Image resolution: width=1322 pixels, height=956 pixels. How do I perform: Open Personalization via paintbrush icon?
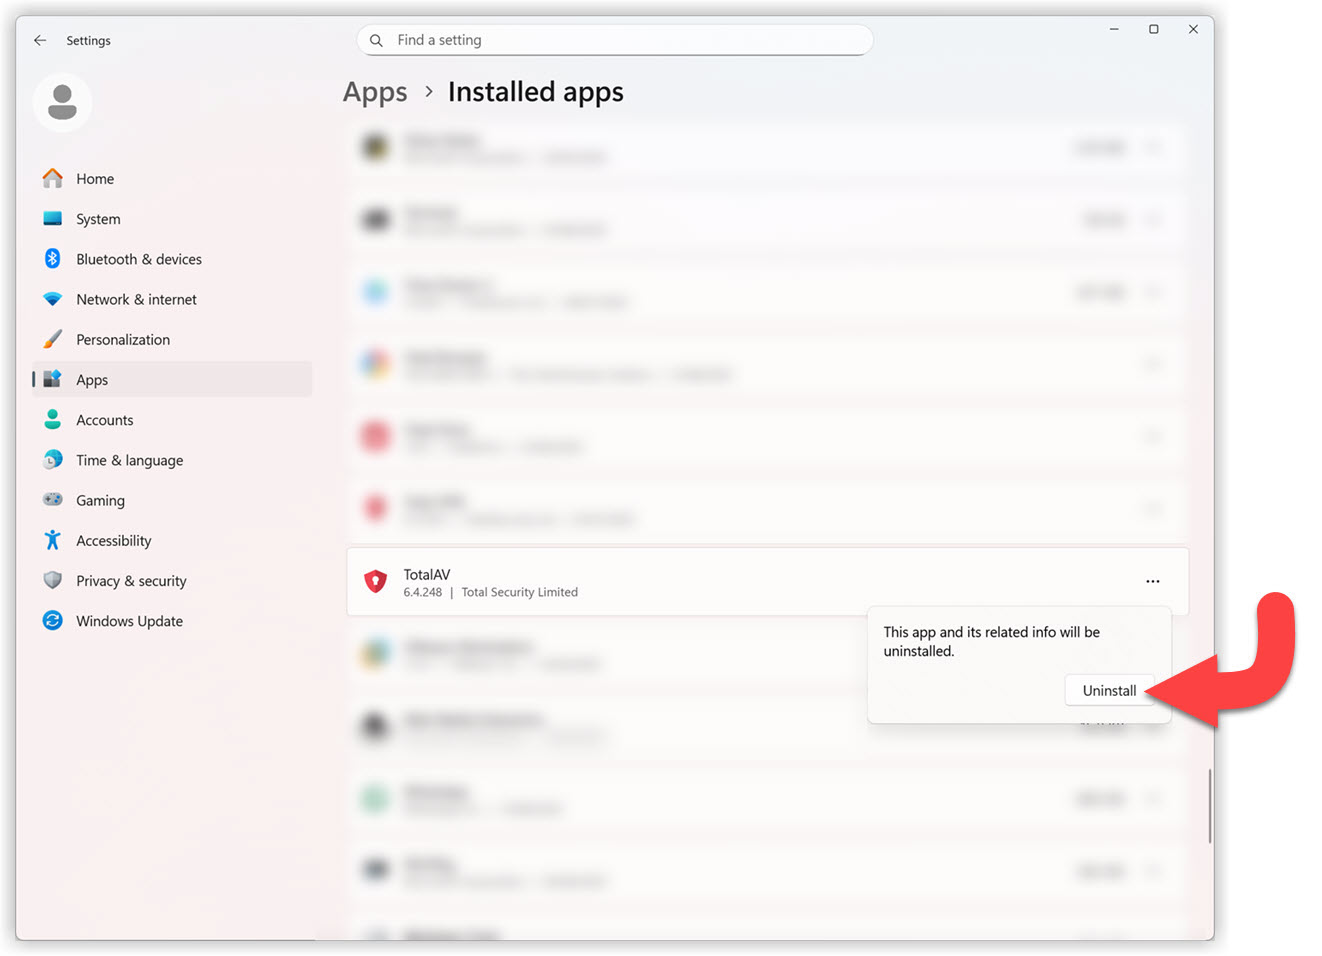tap(53, 339)
